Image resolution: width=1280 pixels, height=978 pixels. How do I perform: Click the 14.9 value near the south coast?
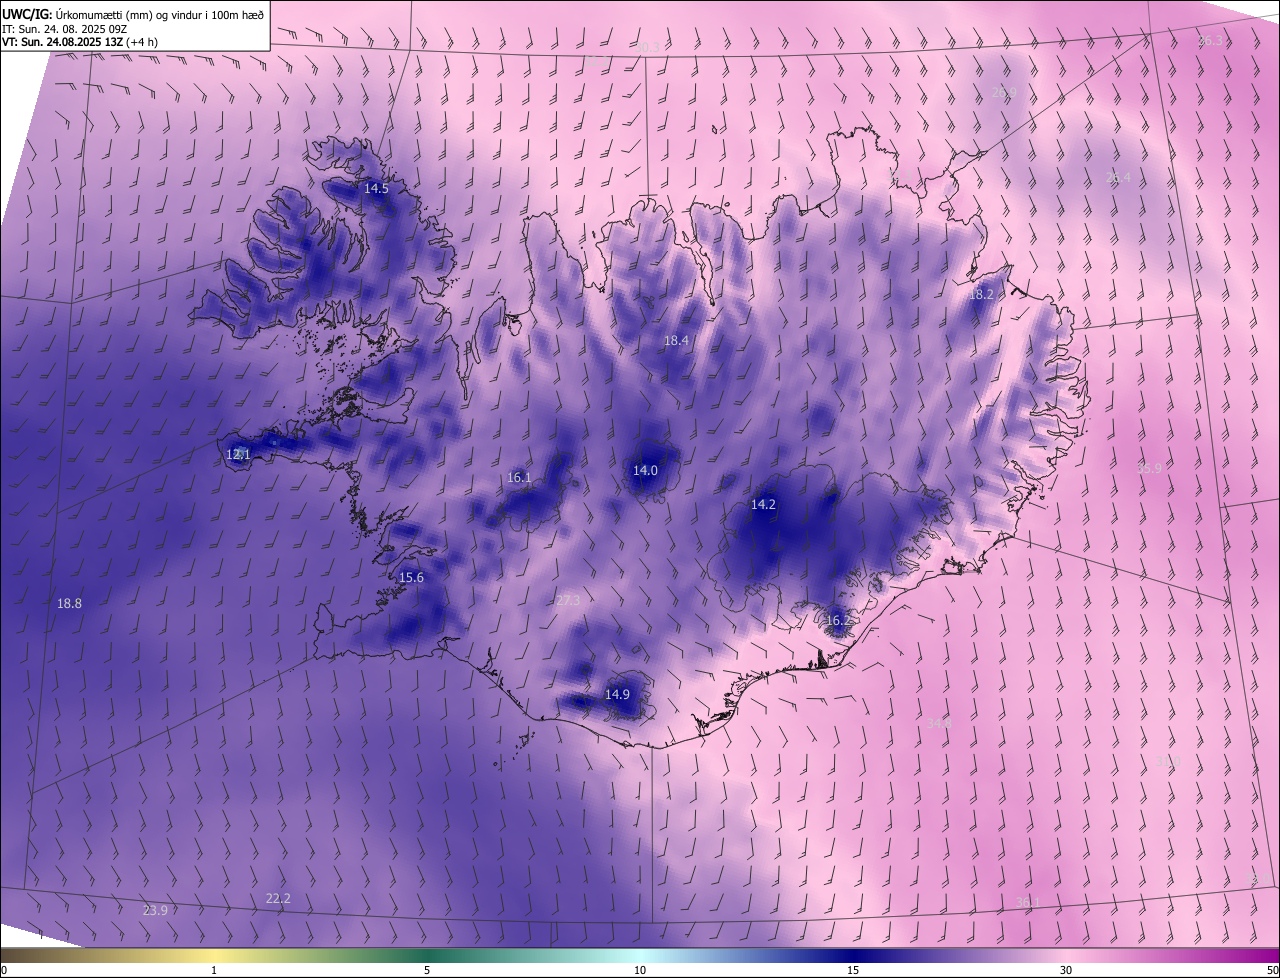tap(618, 694)
